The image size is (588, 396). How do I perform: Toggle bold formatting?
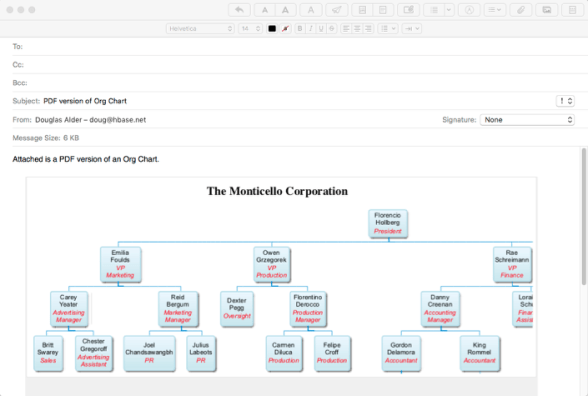[x=300, y=28]
